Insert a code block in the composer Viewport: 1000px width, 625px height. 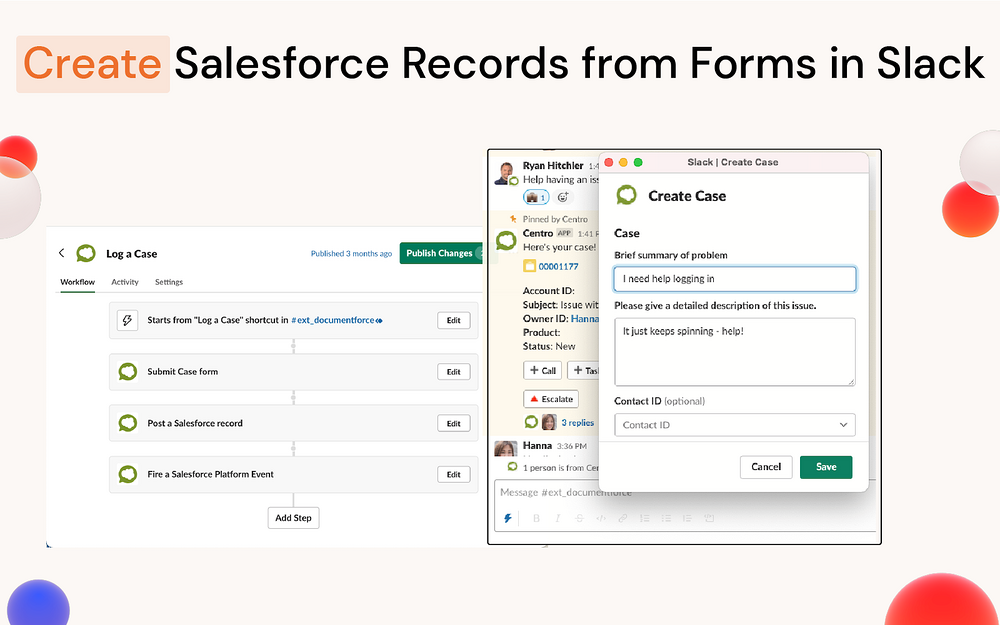(x=709, y=518)
